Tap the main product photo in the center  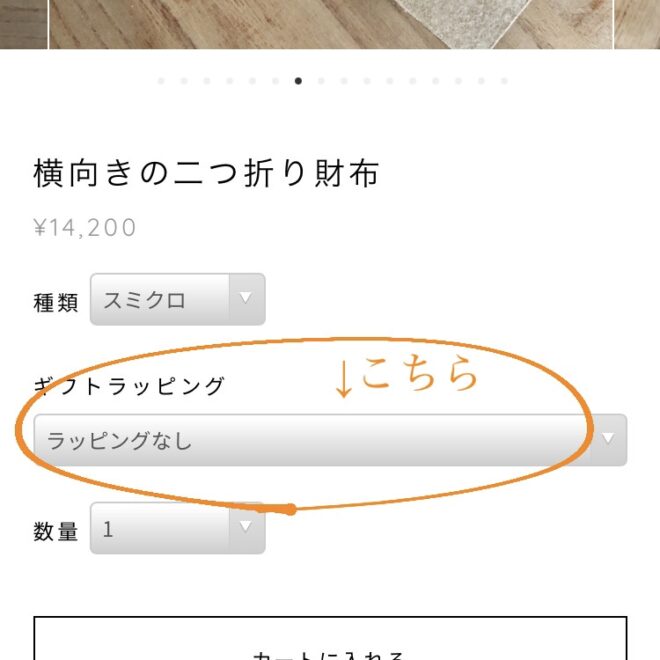pos(330,23)
